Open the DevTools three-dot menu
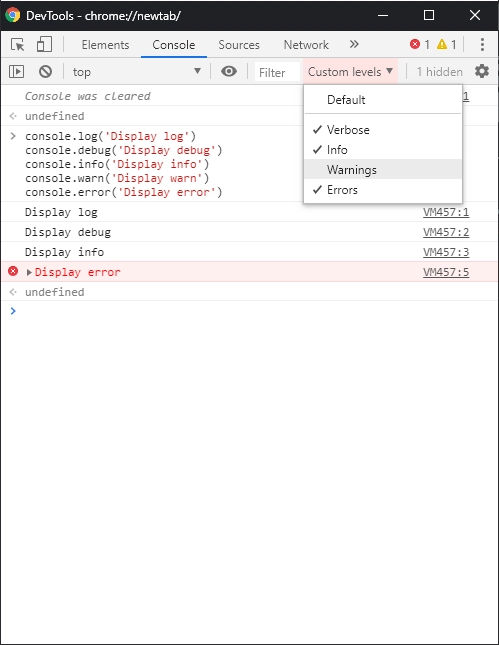This screenshot has width=499, height=645. click(482, 44)
